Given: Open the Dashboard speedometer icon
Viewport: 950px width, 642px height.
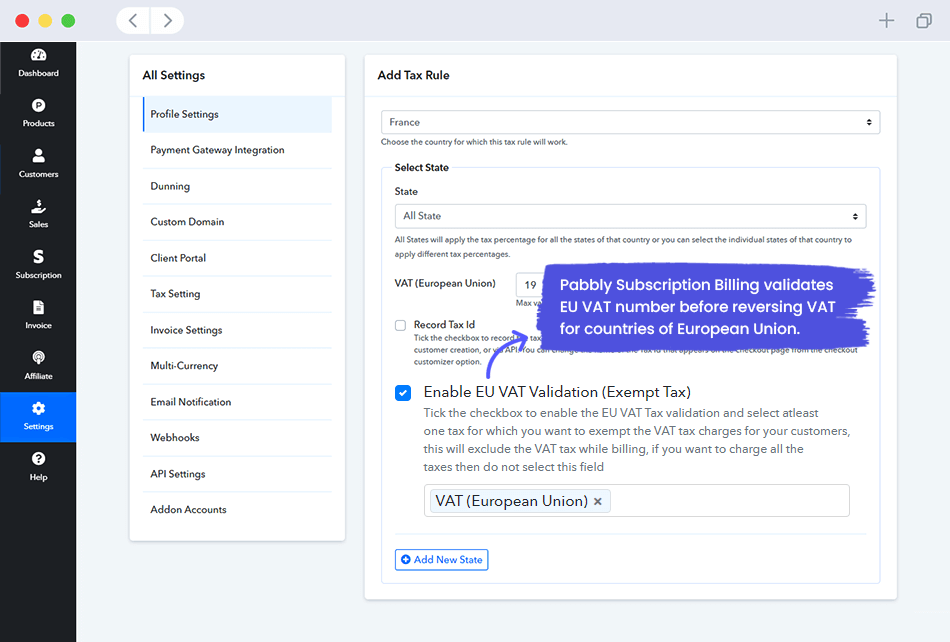Looking at the screenshot, I should coord(38,55).
